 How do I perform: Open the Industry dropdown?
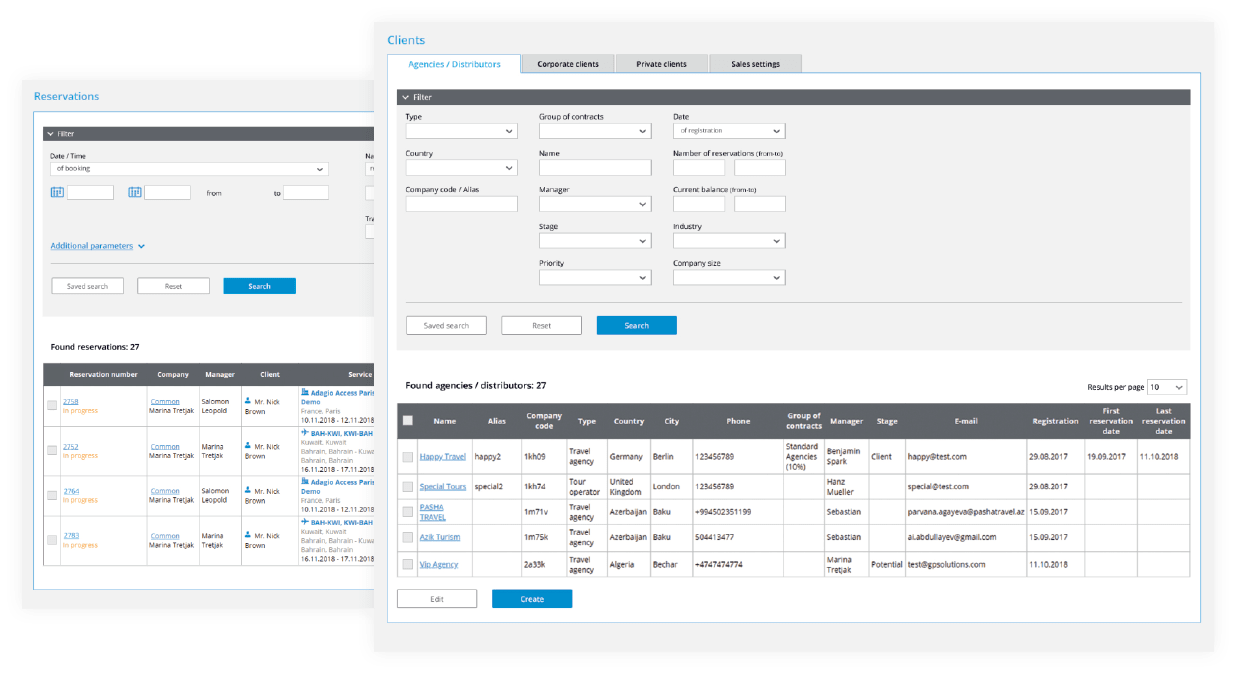click(729, 241)
